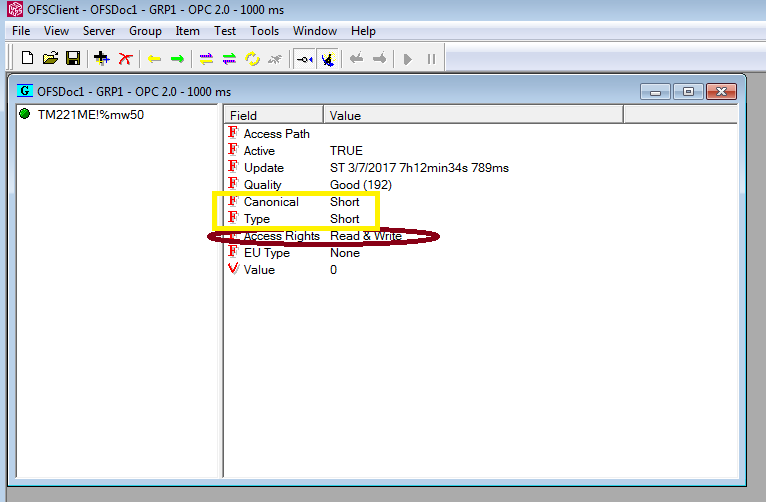Select the Type field label
The width and height of the screenshot is (766, 502).
(x=257, y=219)
